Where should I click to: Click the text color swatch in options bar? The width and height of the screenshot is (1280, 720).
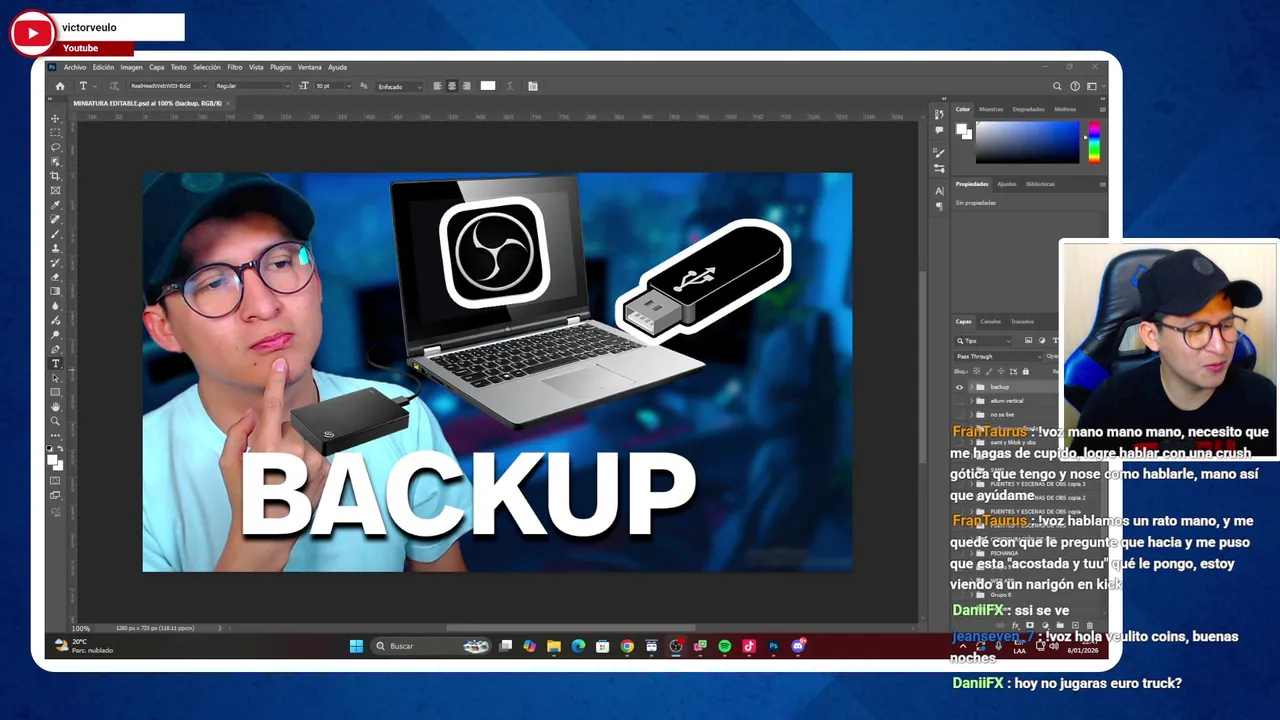488,86
